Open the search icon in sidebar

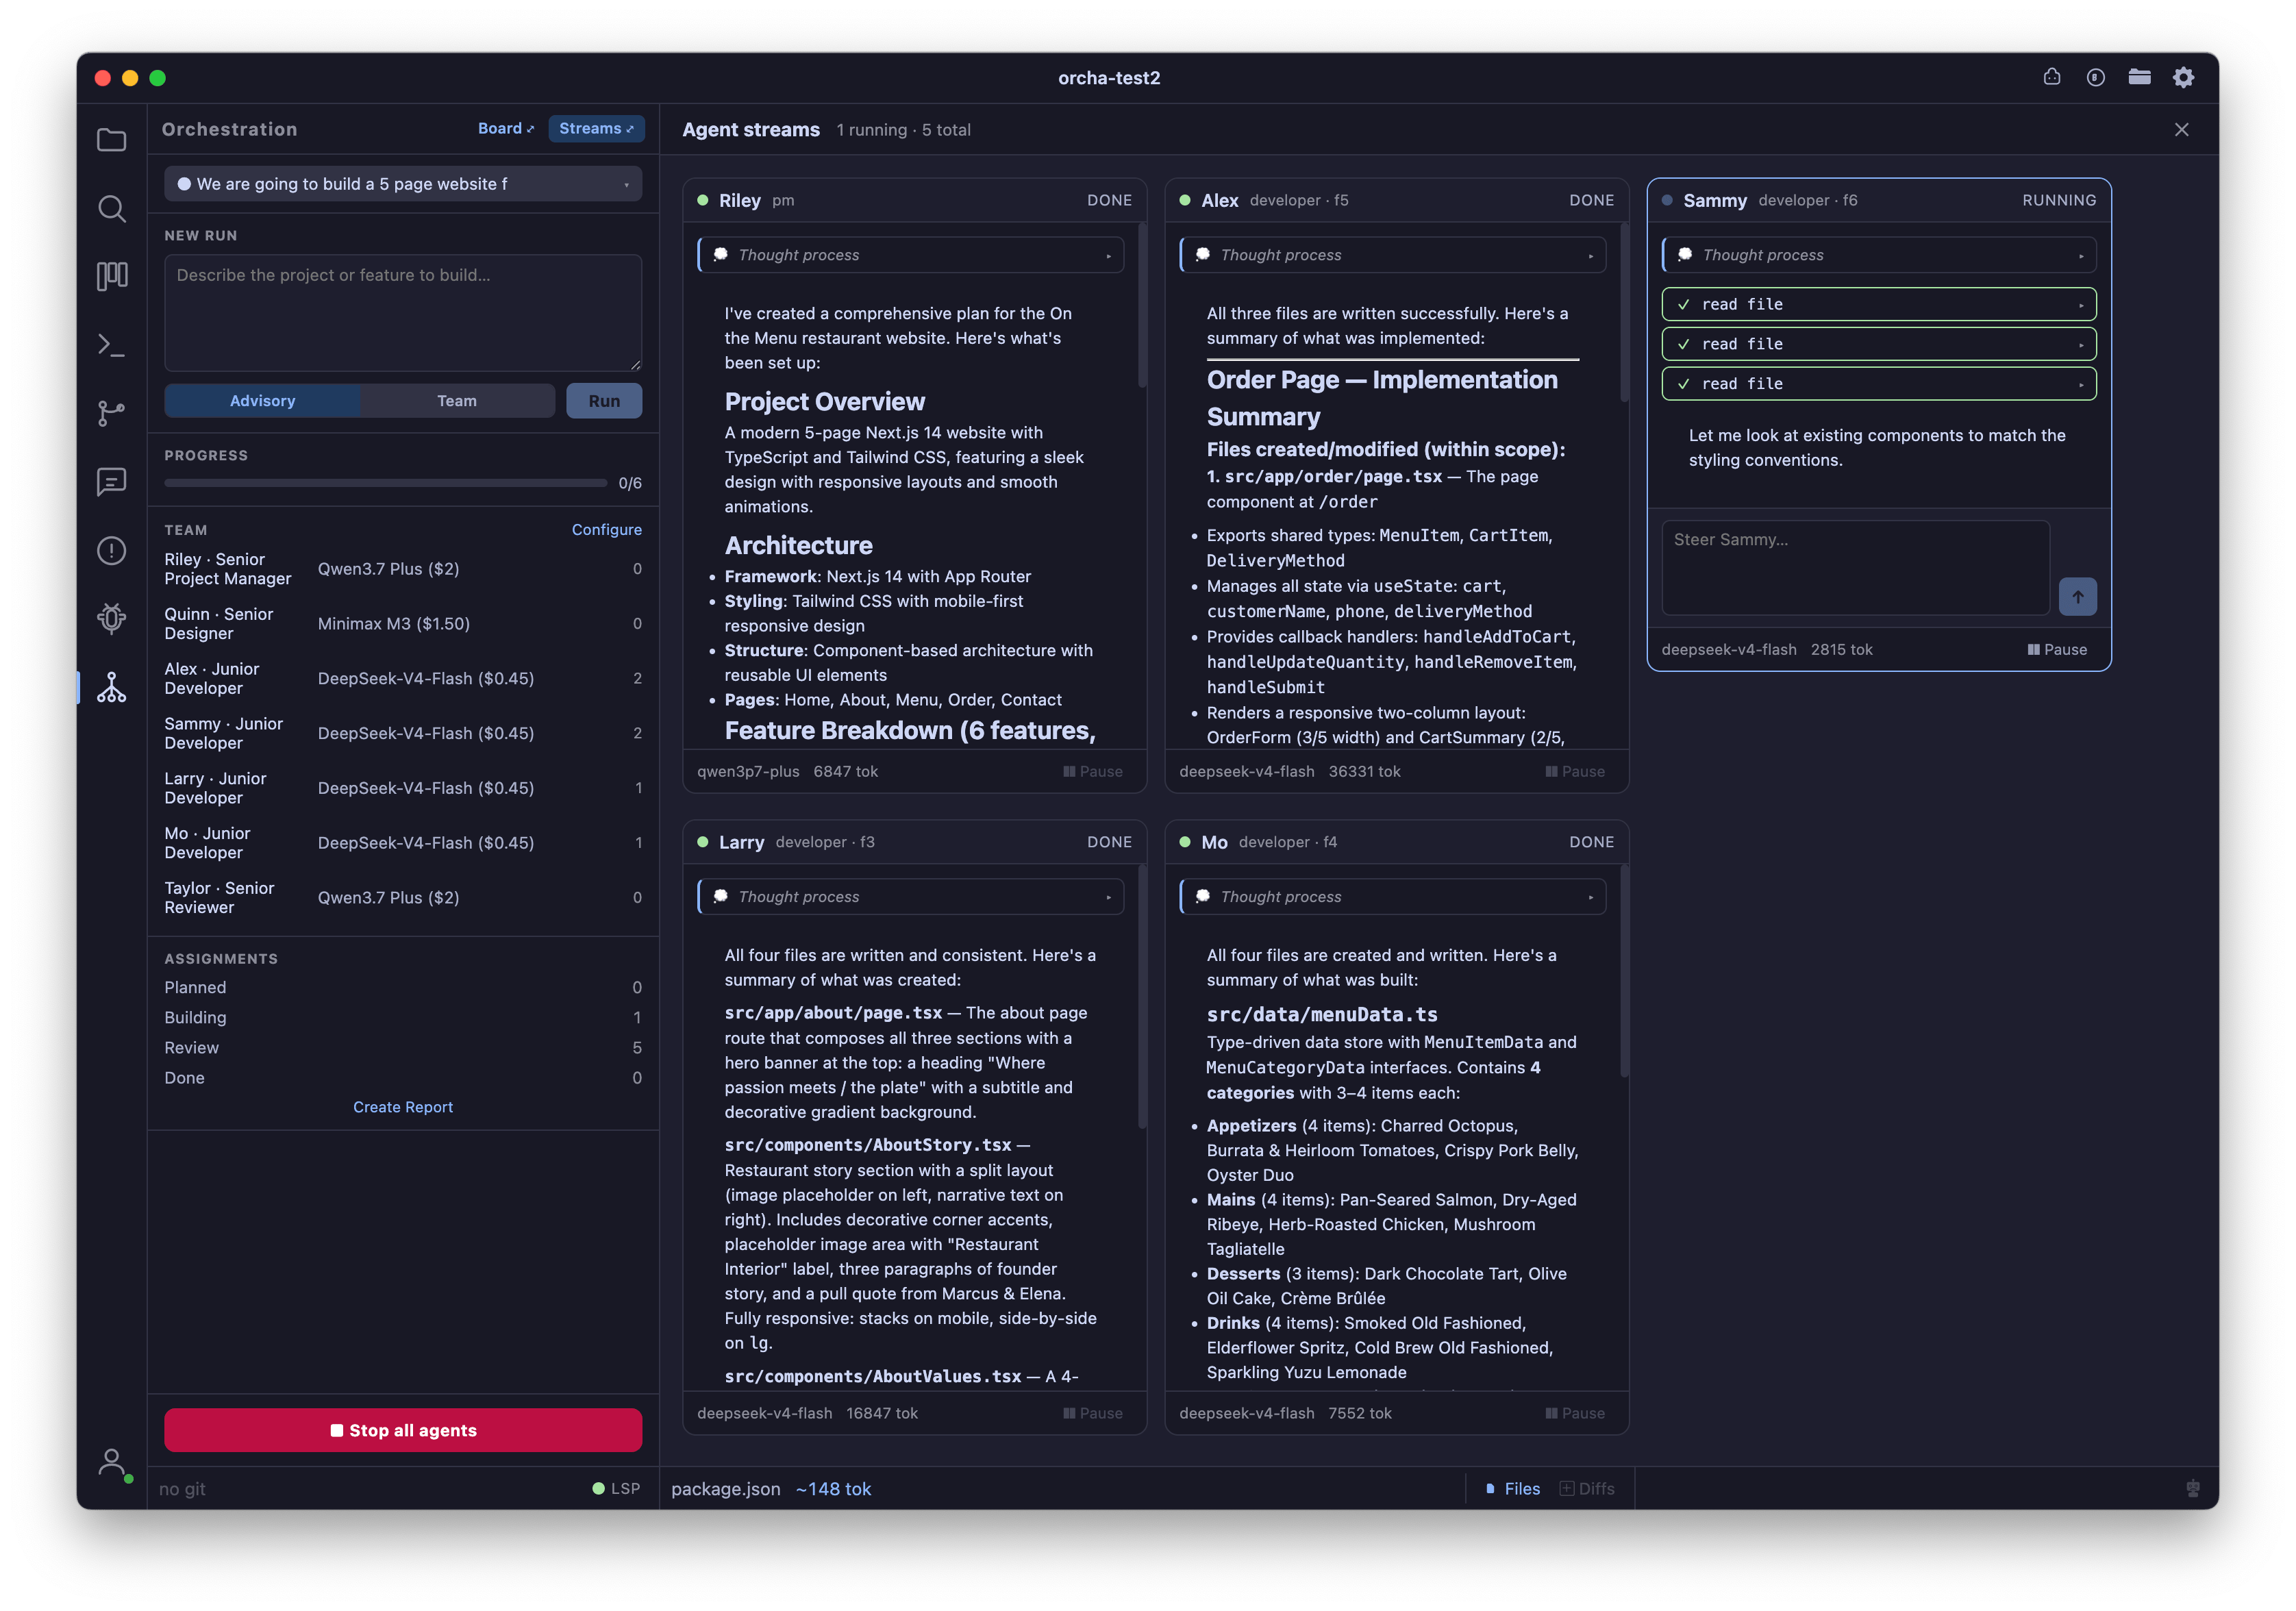111,208
